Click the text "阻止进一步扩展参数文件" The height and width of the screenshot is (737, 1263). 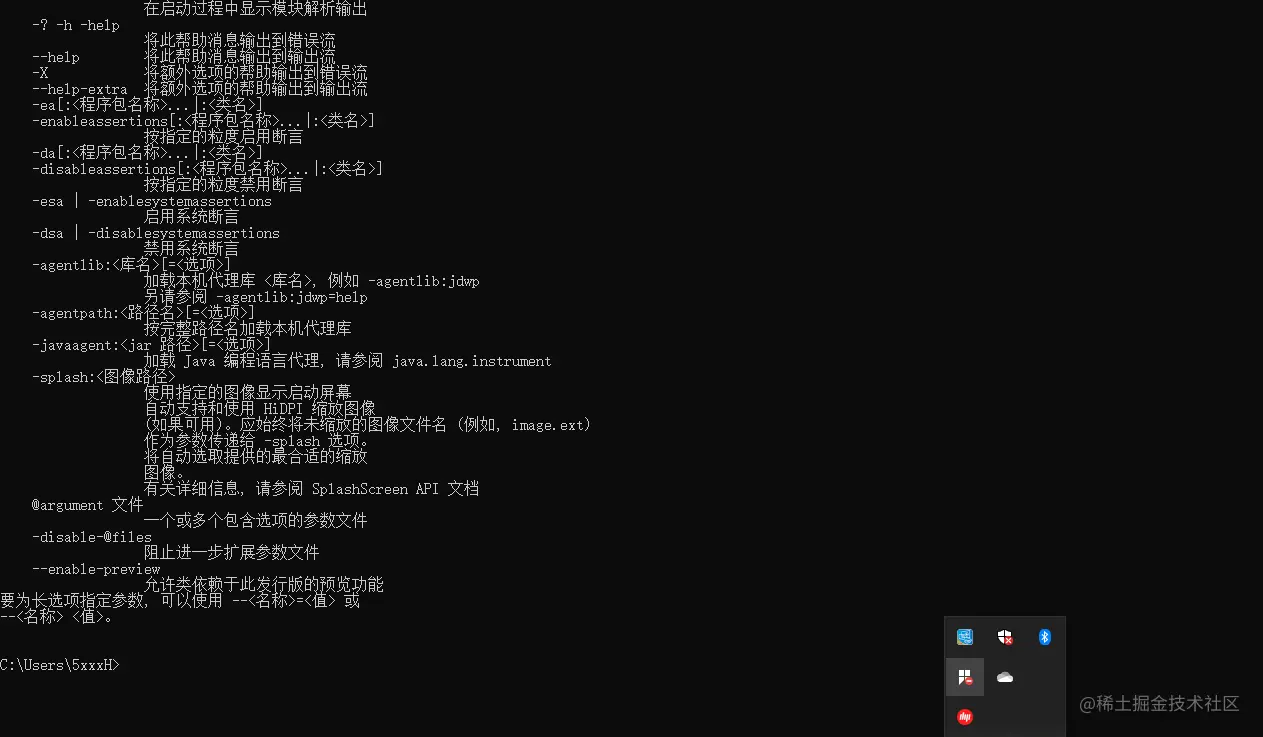(x=231, y=553)
